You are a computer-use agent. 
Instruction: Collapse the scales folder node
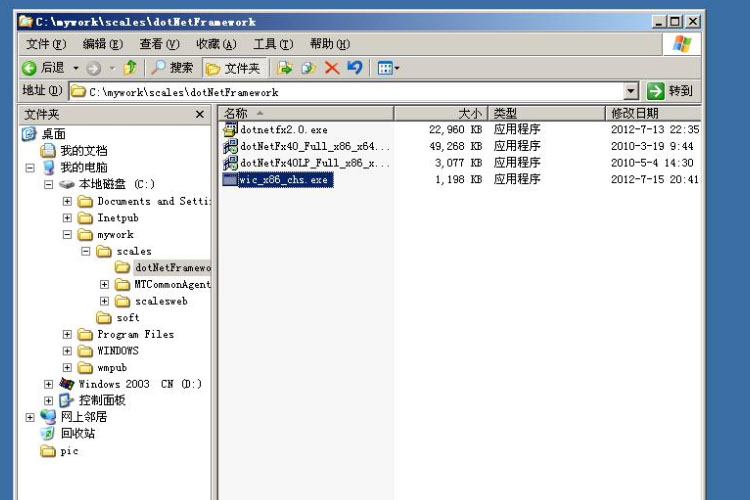point(86,251)
